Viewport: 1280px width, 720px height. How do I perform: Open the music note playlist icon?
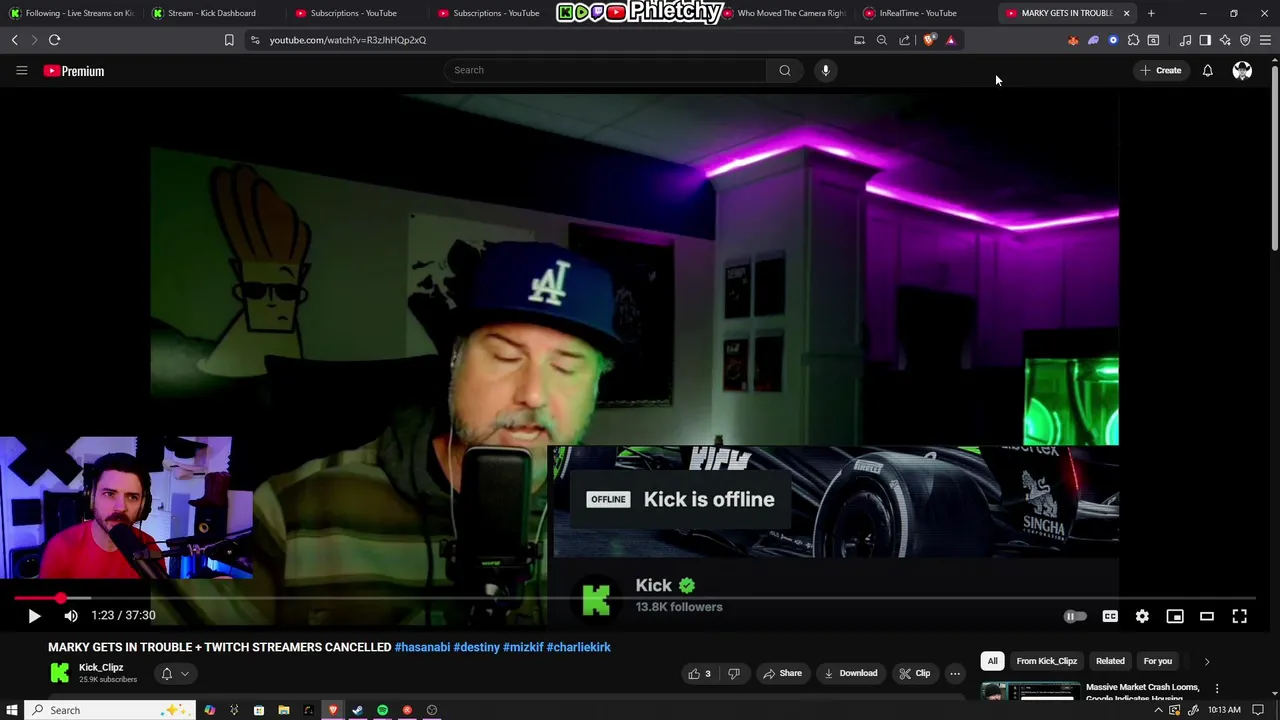pos(1185,40)
